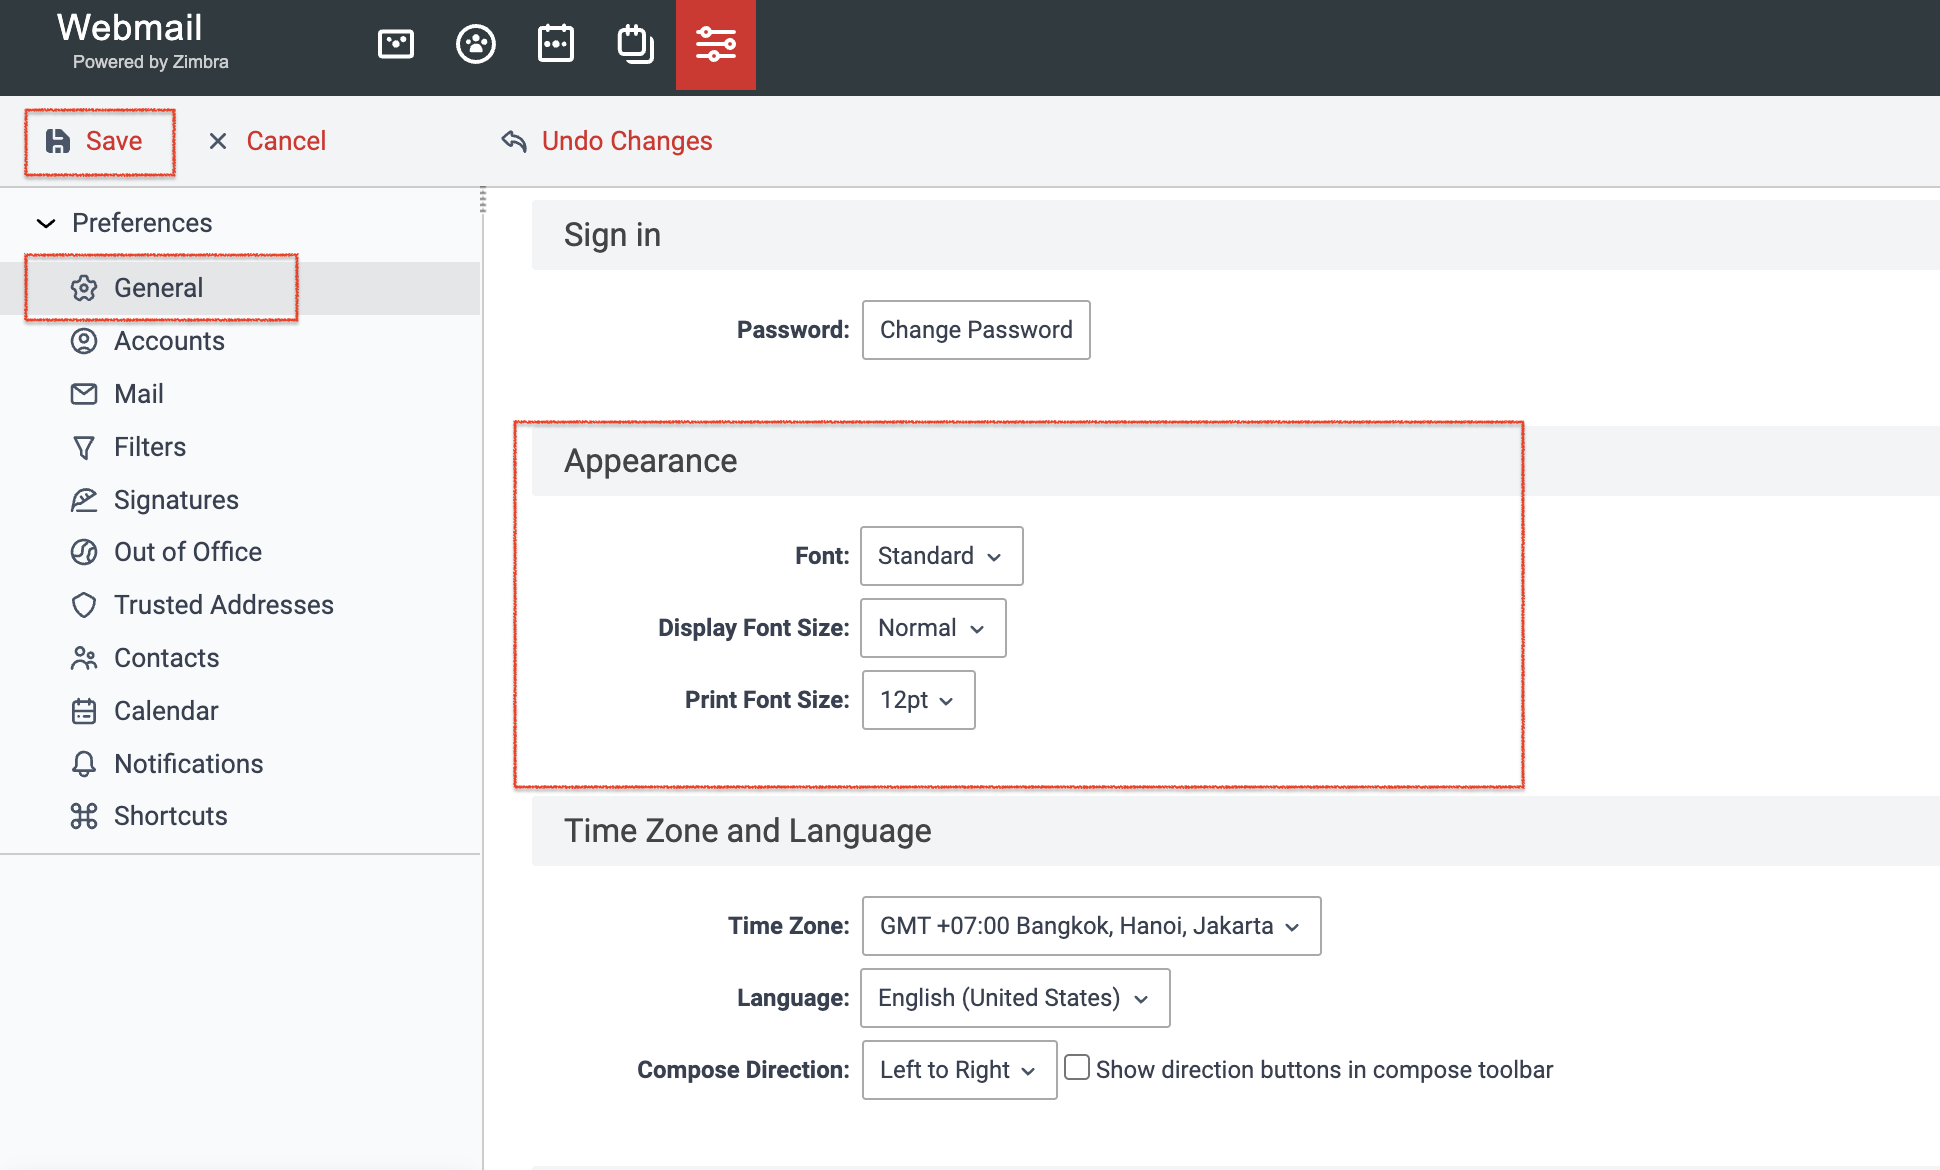Screen dimensions: 1940x1170
Task: Click the Mail envelope icon in sidebar
Action: (84, 394)
